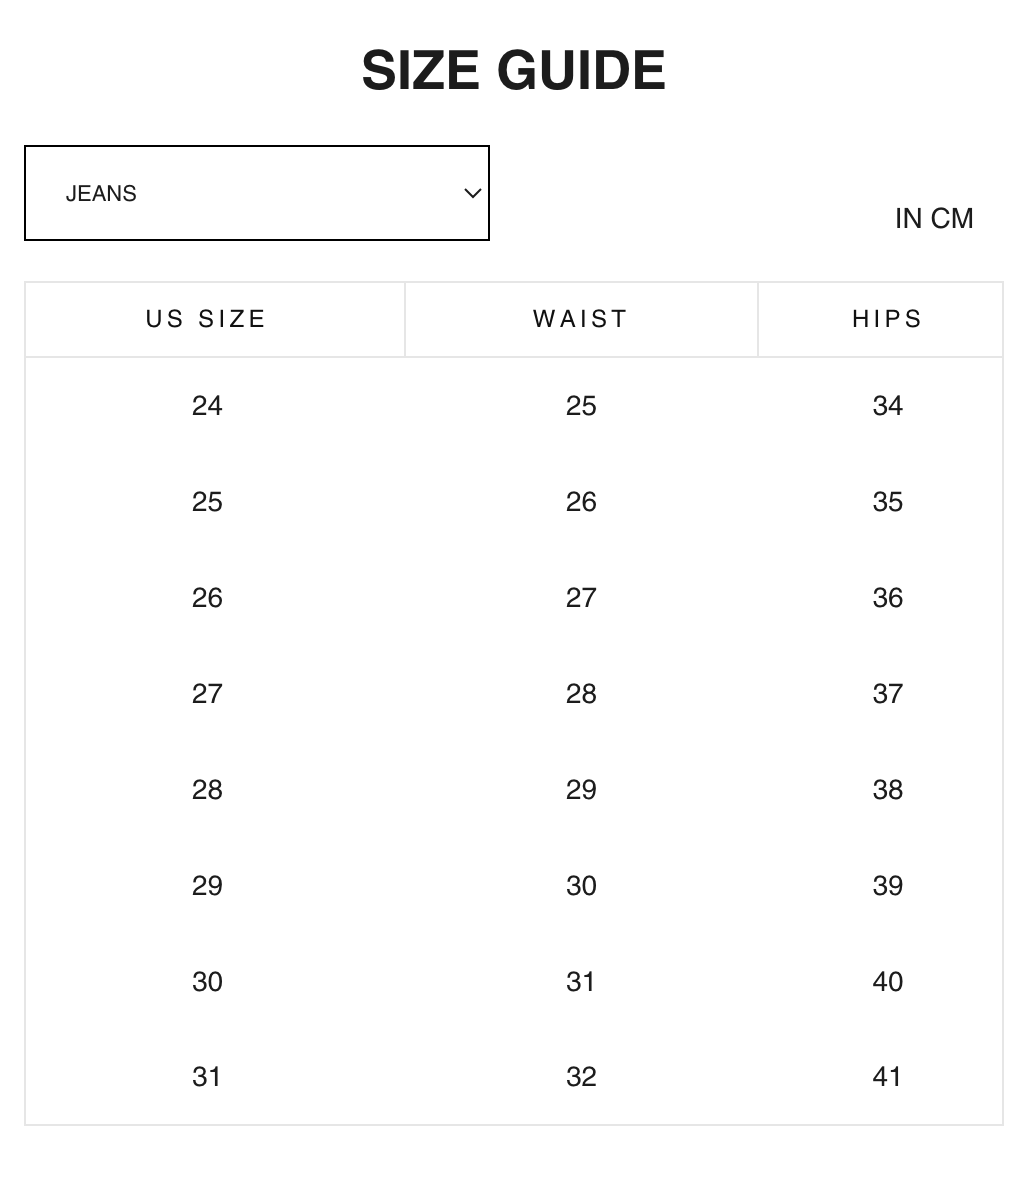The image size is (1034, 1184).
Task: Click waist value 25 in first row
Action: click(581, 406)
